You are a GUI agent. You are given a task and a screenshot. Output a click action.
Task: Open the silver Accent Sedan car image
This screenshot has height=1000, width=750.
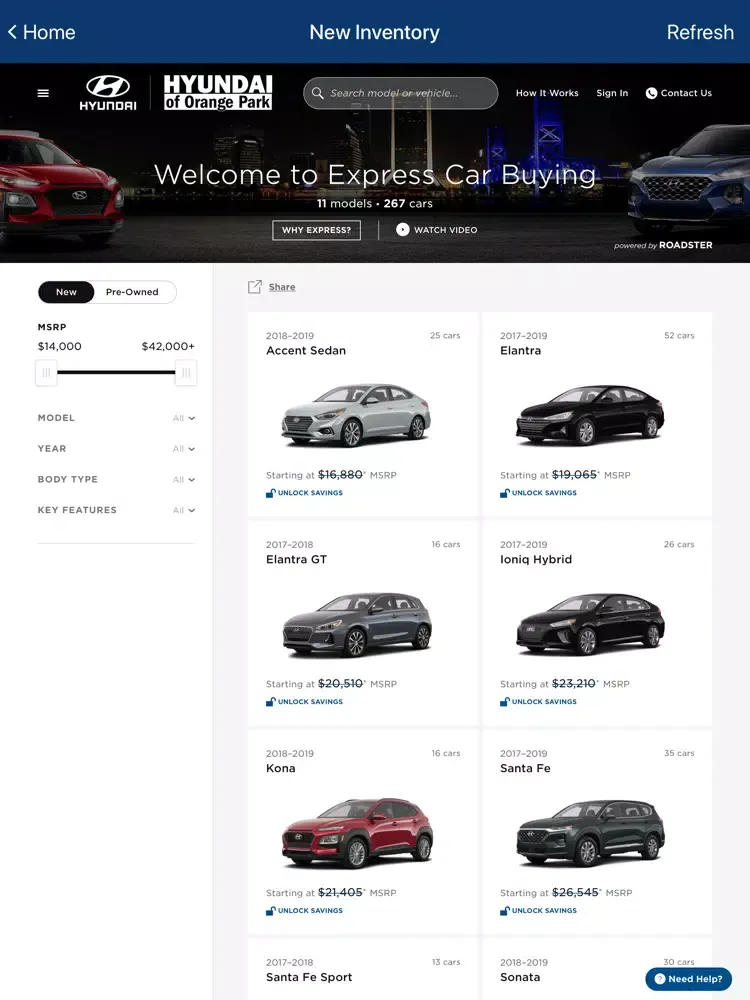click(x=357, y=415)
